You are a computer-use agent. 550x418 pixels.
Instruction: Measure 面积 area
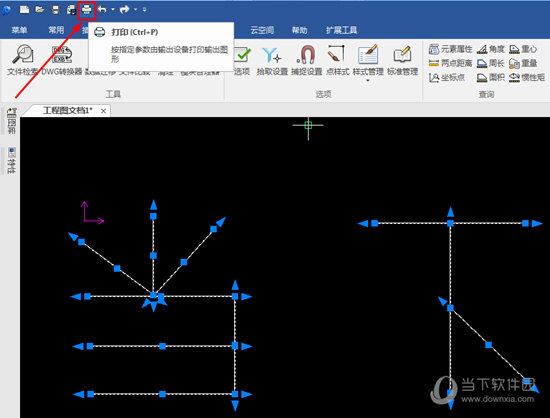[x=490, y=77]
